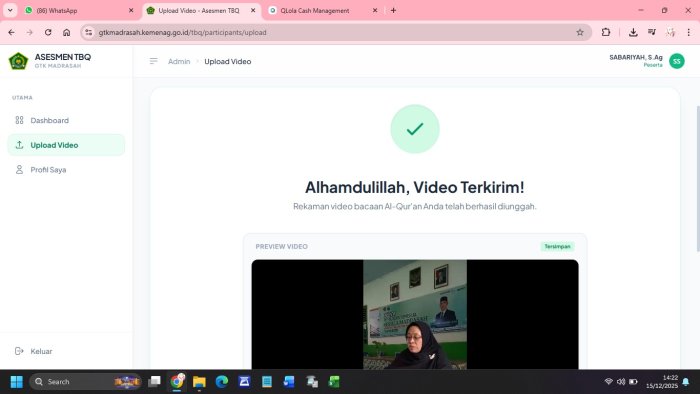
Task: Click the battery tray icon
Action: [x=633, y=382]
